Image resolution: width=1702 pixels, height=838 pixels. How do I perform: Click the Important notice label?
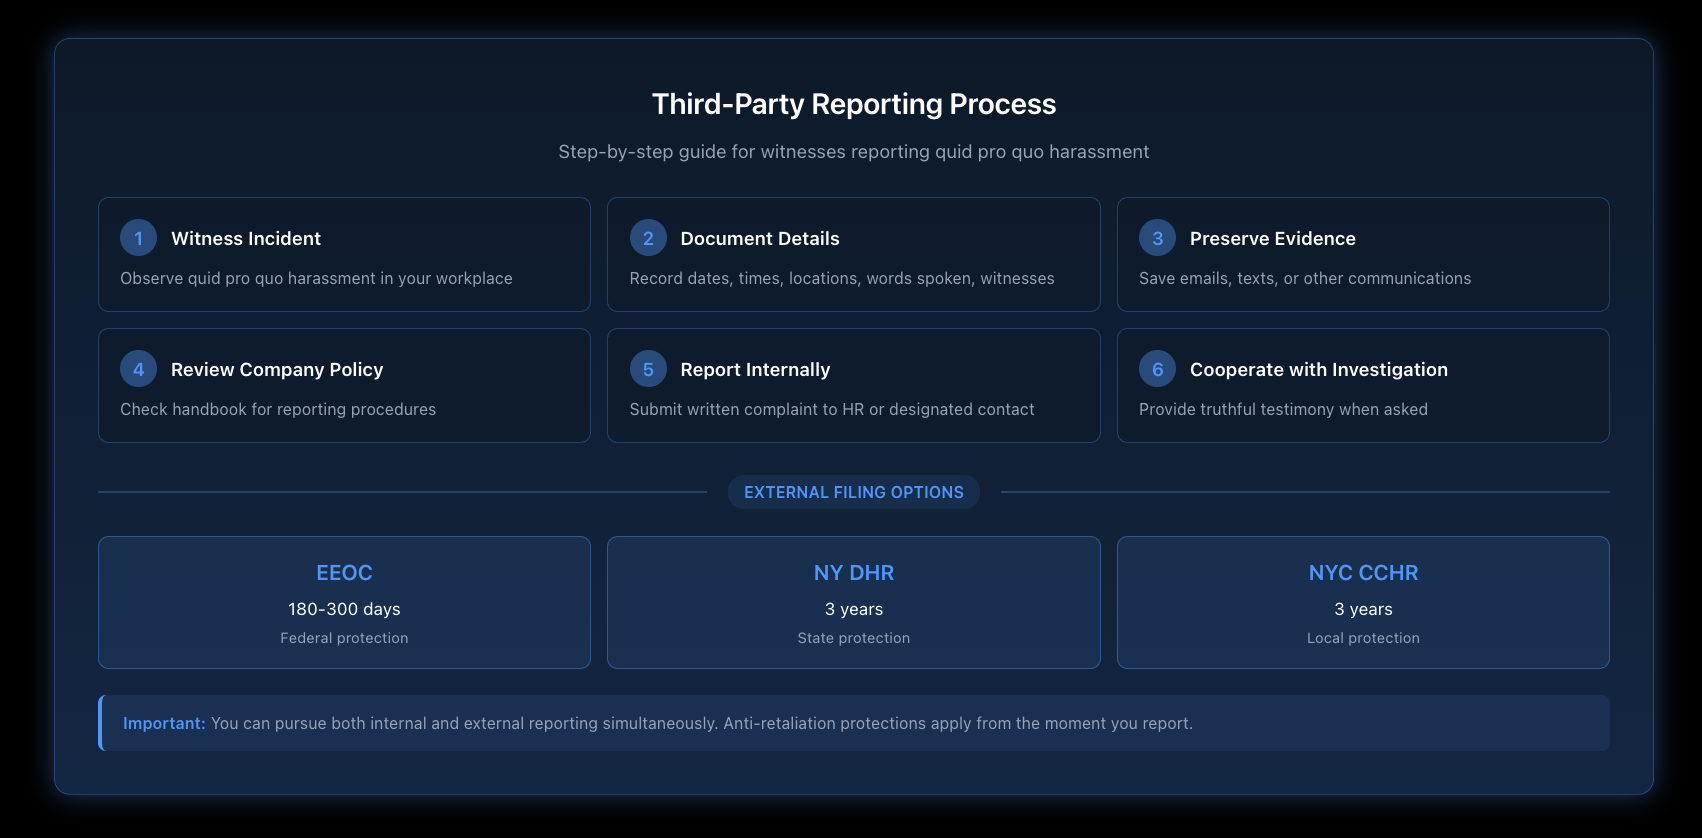pos(164,723)
